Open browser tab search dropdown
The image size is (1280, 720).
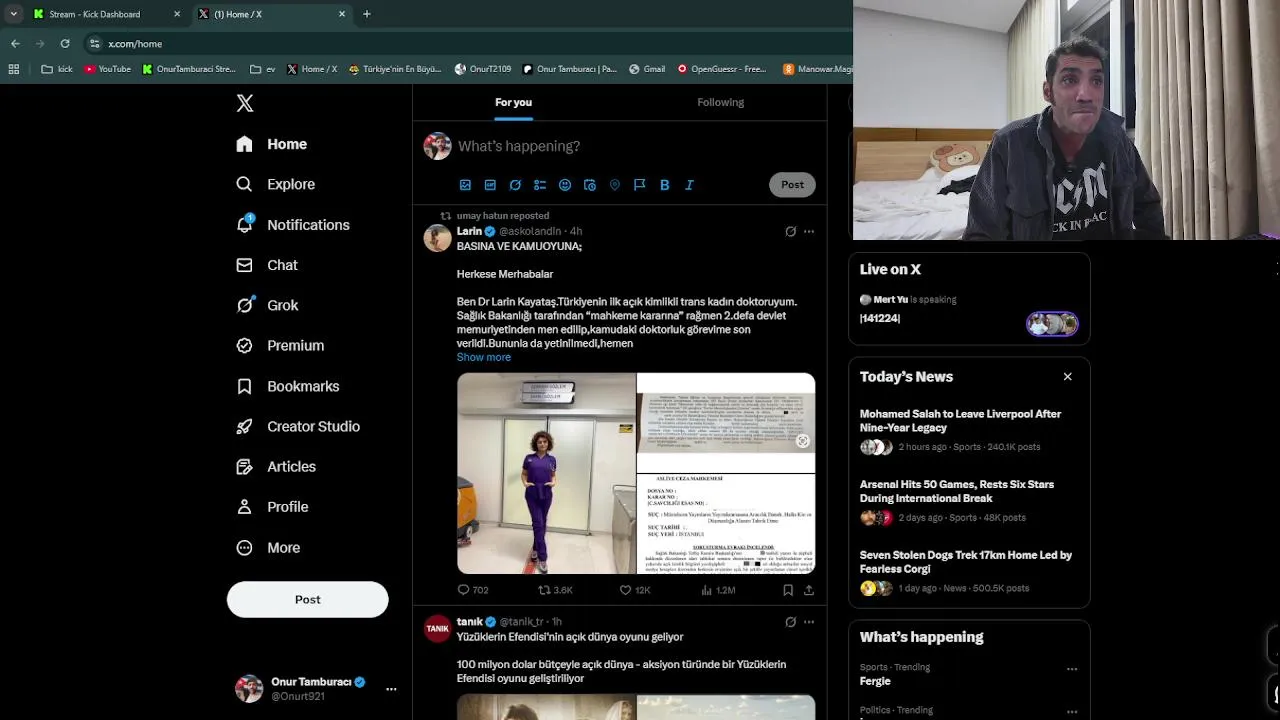14,14
